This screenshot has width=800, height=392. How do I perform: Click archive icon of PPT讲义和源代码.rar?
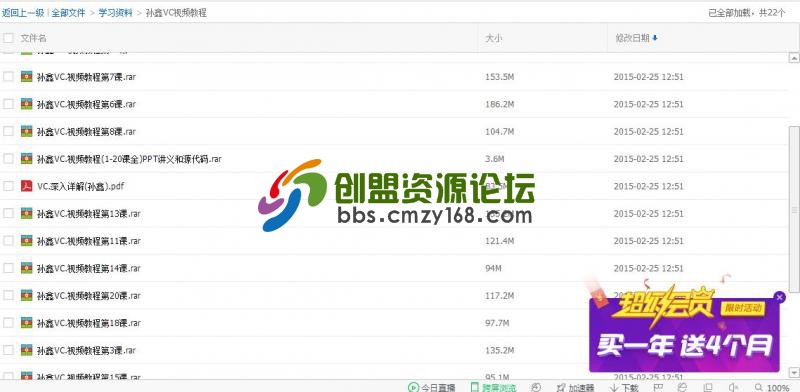[x=27, y=159]
